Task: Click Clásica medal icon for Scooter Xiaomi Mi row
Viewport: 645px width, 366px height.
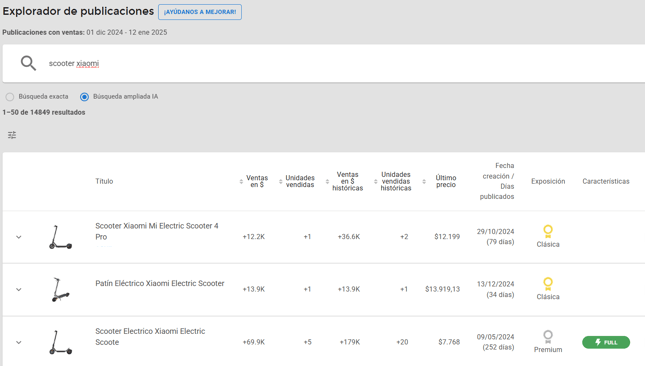Action: point(548,231)
